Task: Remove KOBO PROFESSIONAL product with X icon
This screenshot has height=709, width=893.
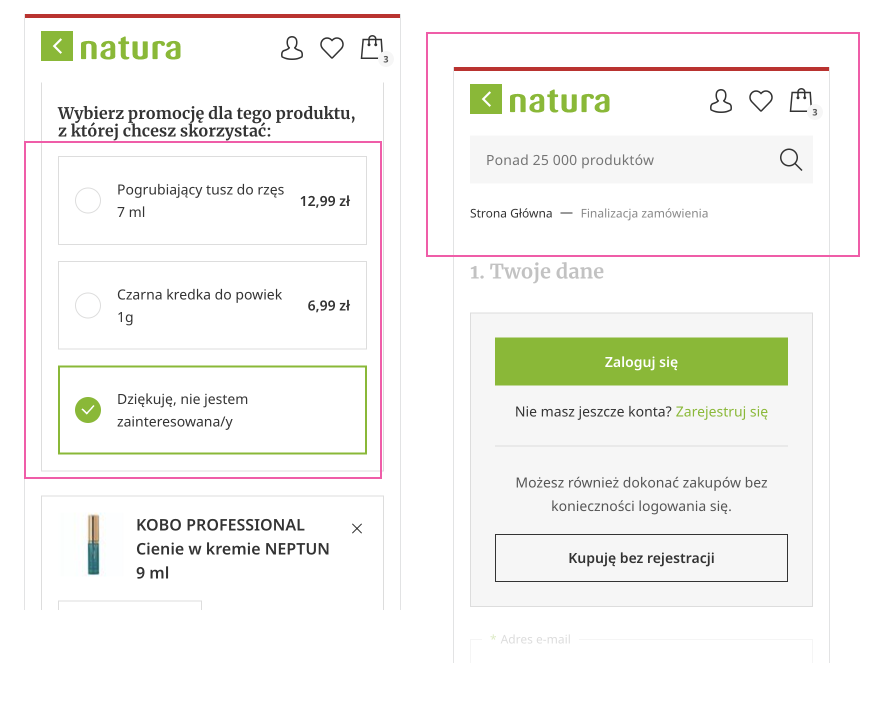Action: 357,528
